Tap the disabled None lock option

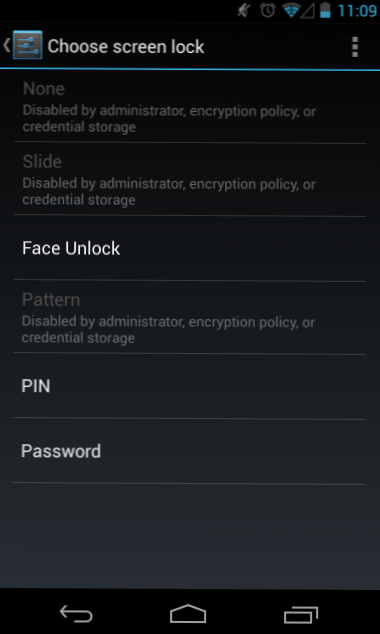point(190,107)
